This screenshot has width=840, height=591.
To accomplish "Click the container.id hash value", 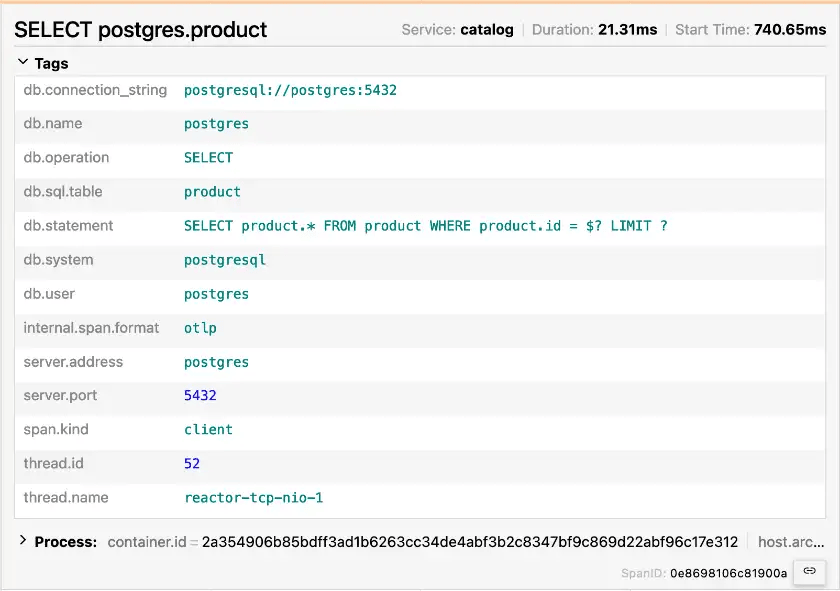I will (469, 542).
